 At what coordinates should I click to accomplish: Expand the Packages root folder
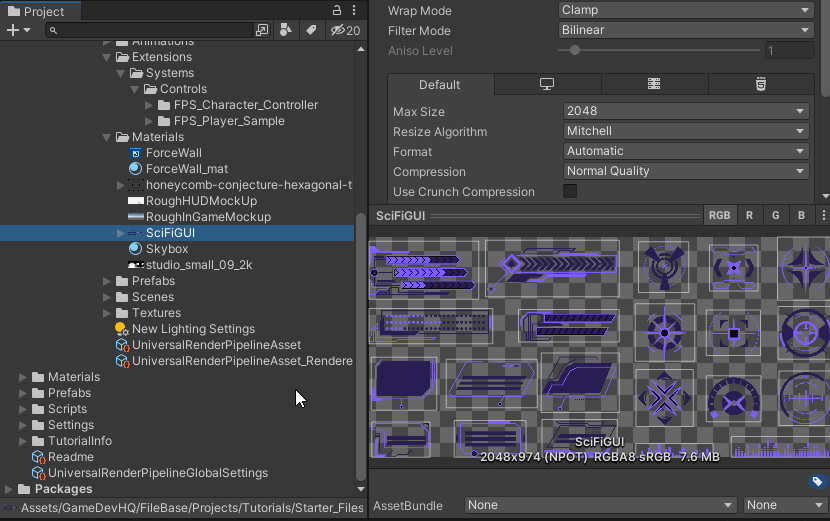pyautogui.click(x=8, y=489)
